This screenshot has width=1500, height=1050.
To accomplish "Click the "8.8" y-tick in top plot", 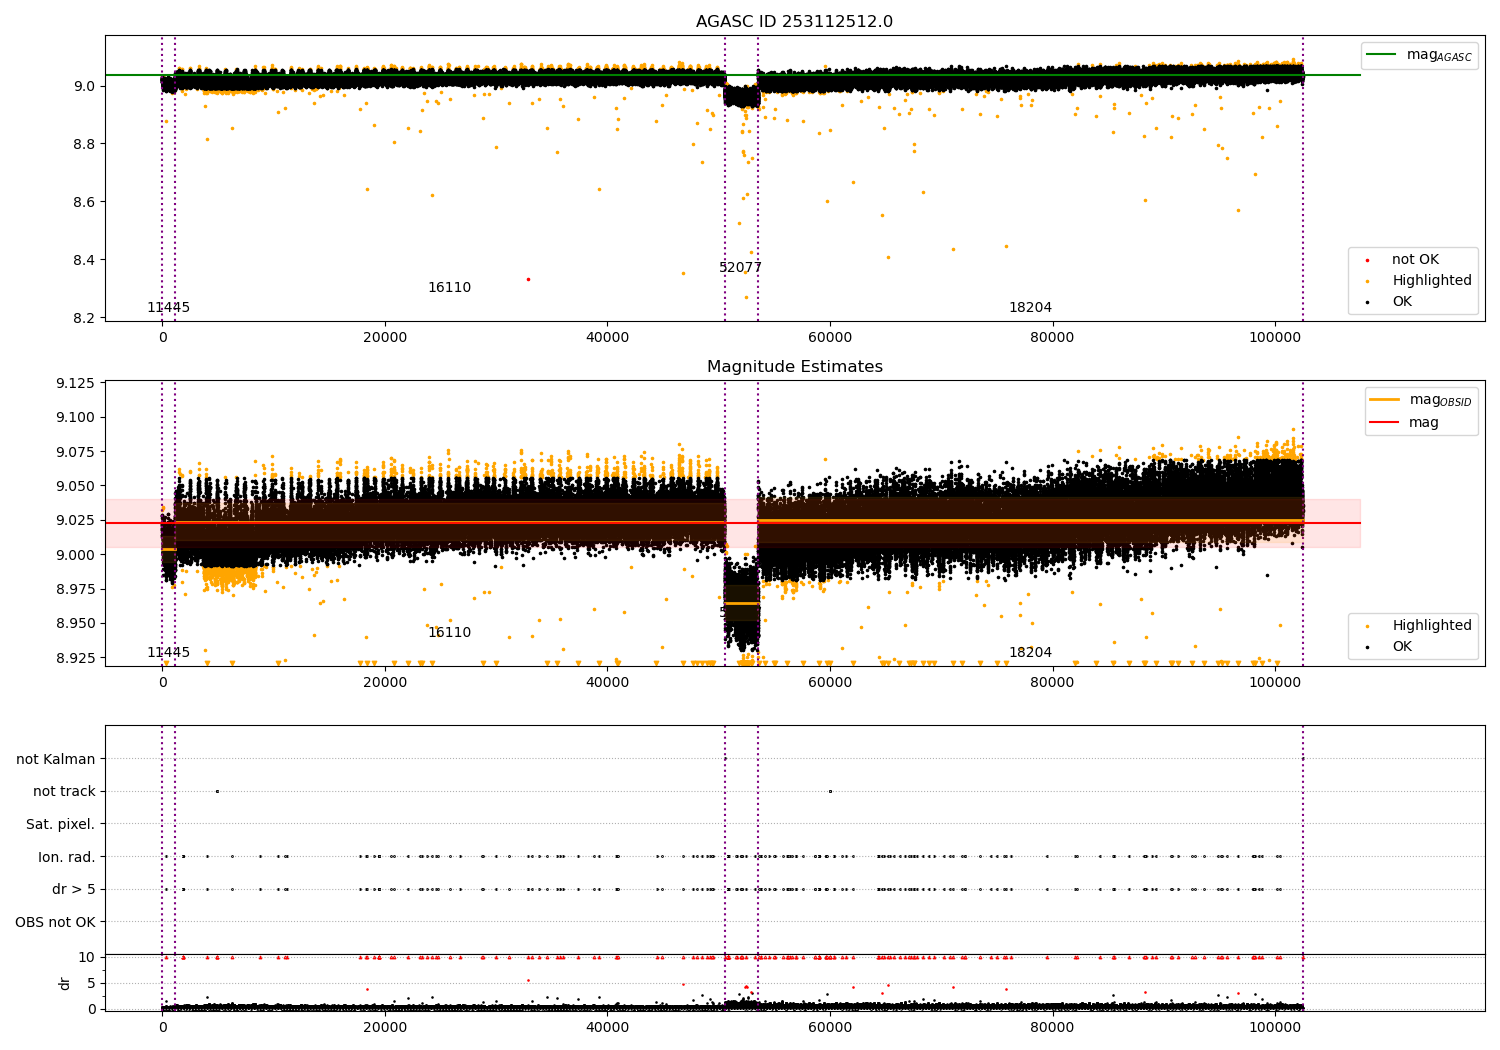I will pyautogui.click(x=84, y=145).
